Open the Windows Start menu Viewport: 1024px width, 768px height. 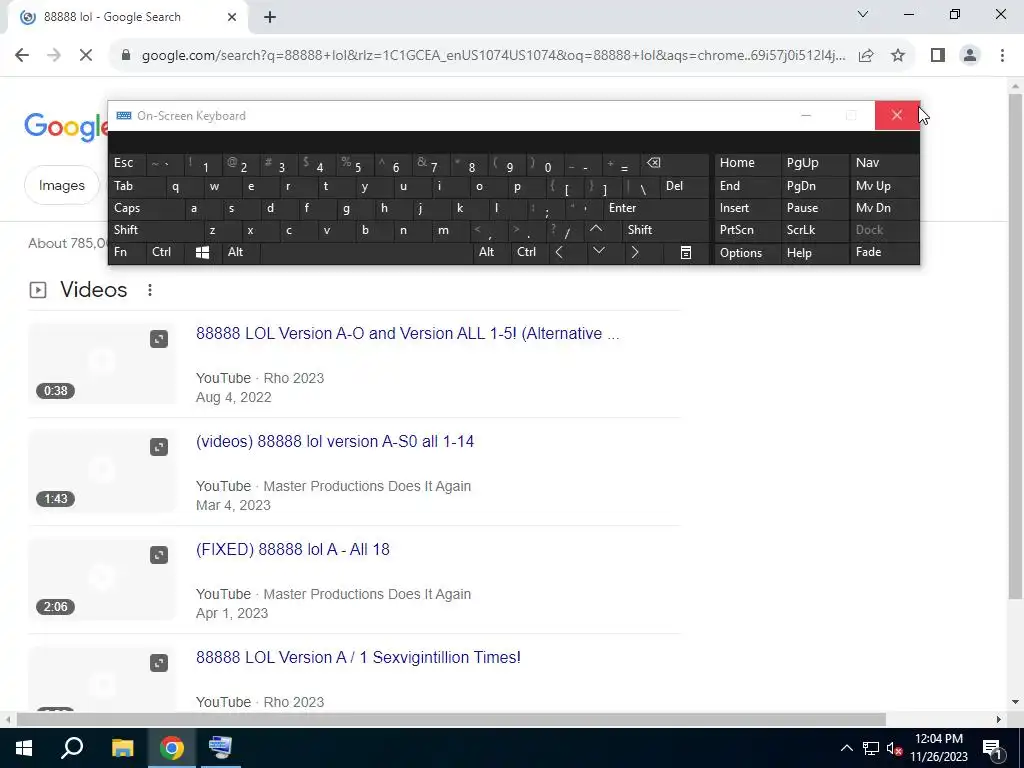24,748
